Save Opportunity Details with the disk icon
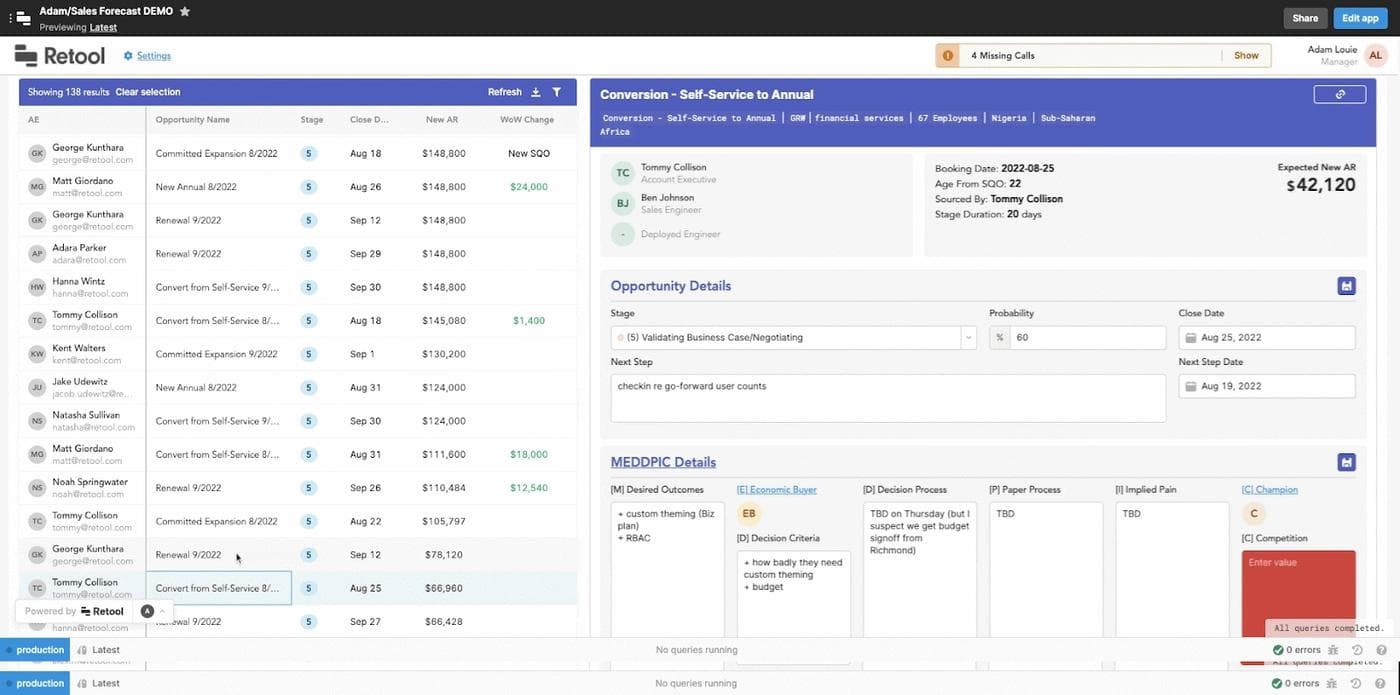This screenshot has height=695, width=1400. [1346, 286]
